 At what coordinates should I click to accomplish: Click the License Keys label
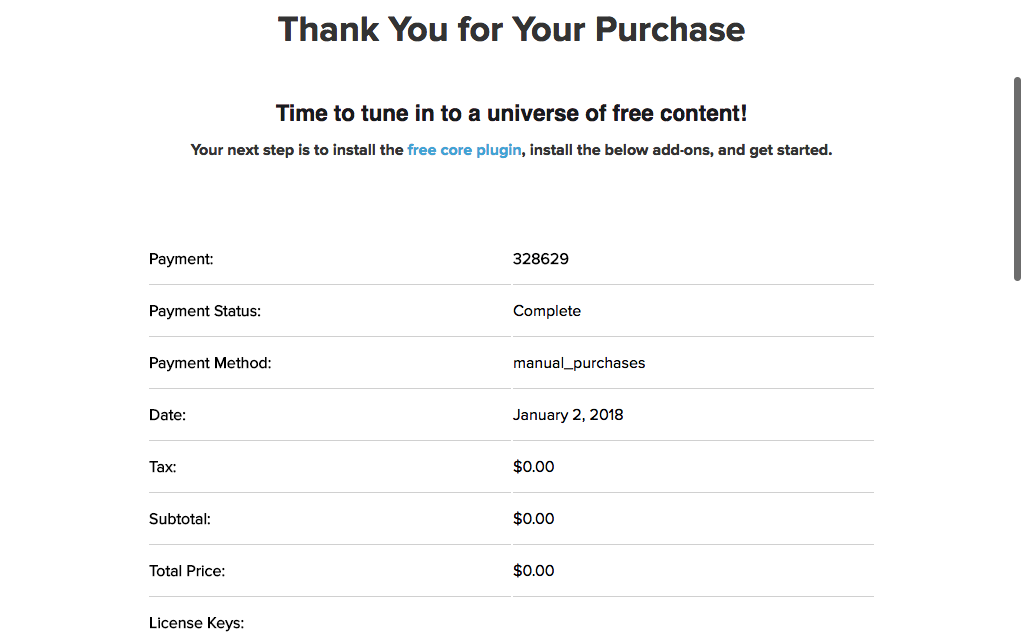(x=196, y=622)
